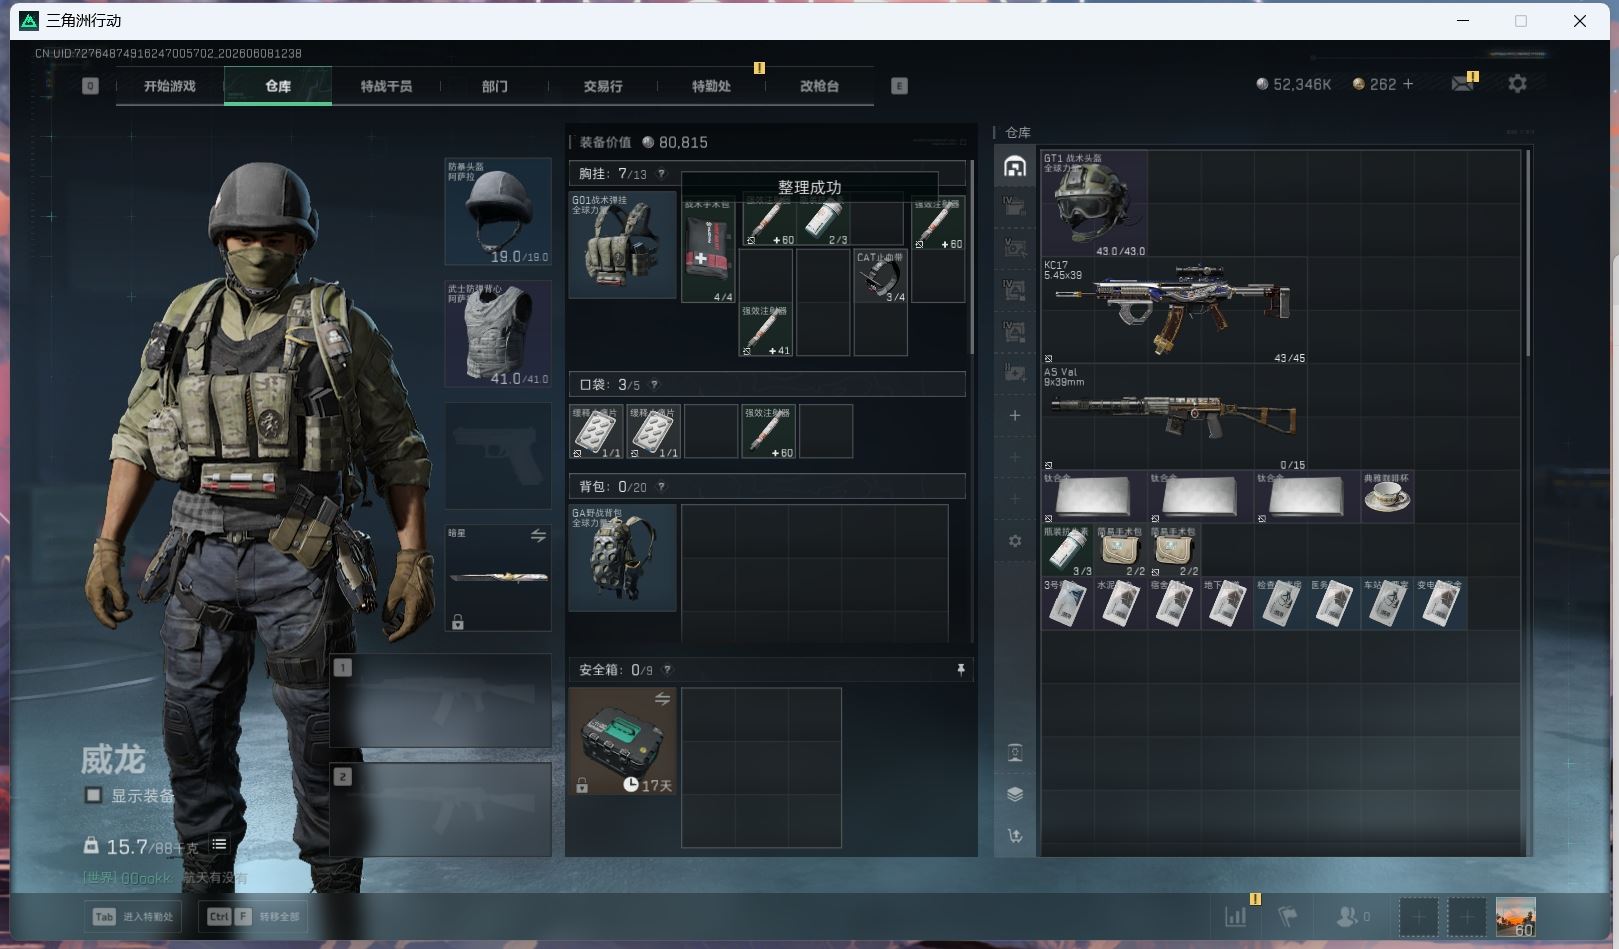Open the 改枪台 tab
This screenshot has width=1619, height=949.
[819, 86]
